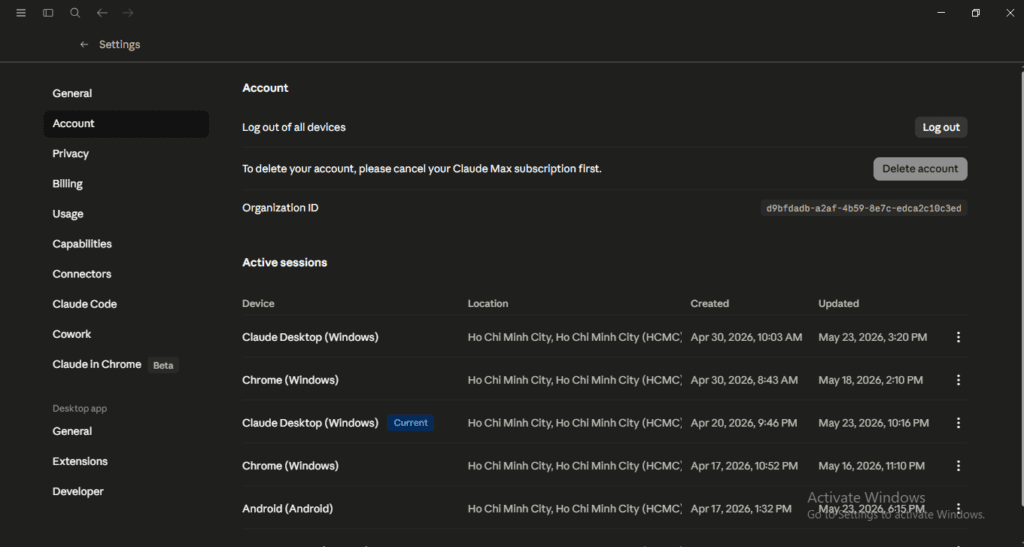Open options for the Android session
The height and width of the screenshot is (547, 1024).
(958, 508)
